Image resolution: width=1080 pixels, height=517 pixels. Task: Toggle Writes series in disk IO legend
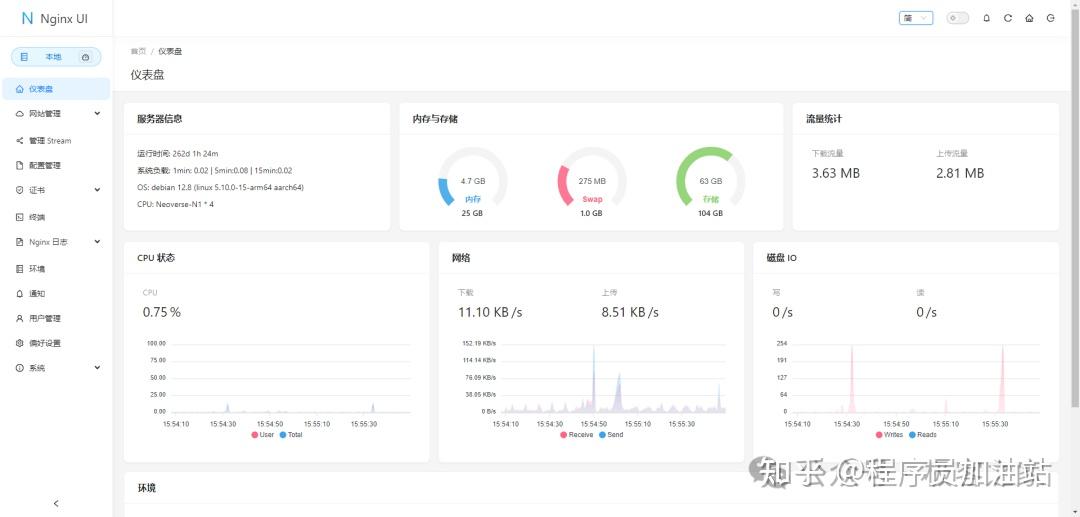[889, 434]
